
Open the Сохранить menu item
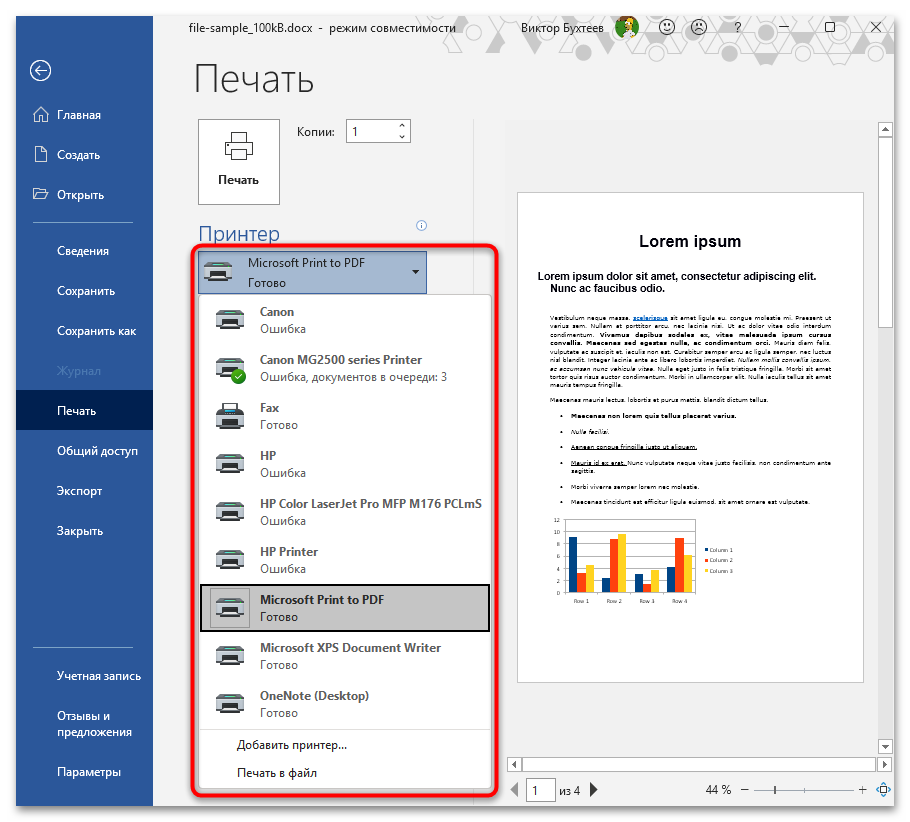click(84, 291)
